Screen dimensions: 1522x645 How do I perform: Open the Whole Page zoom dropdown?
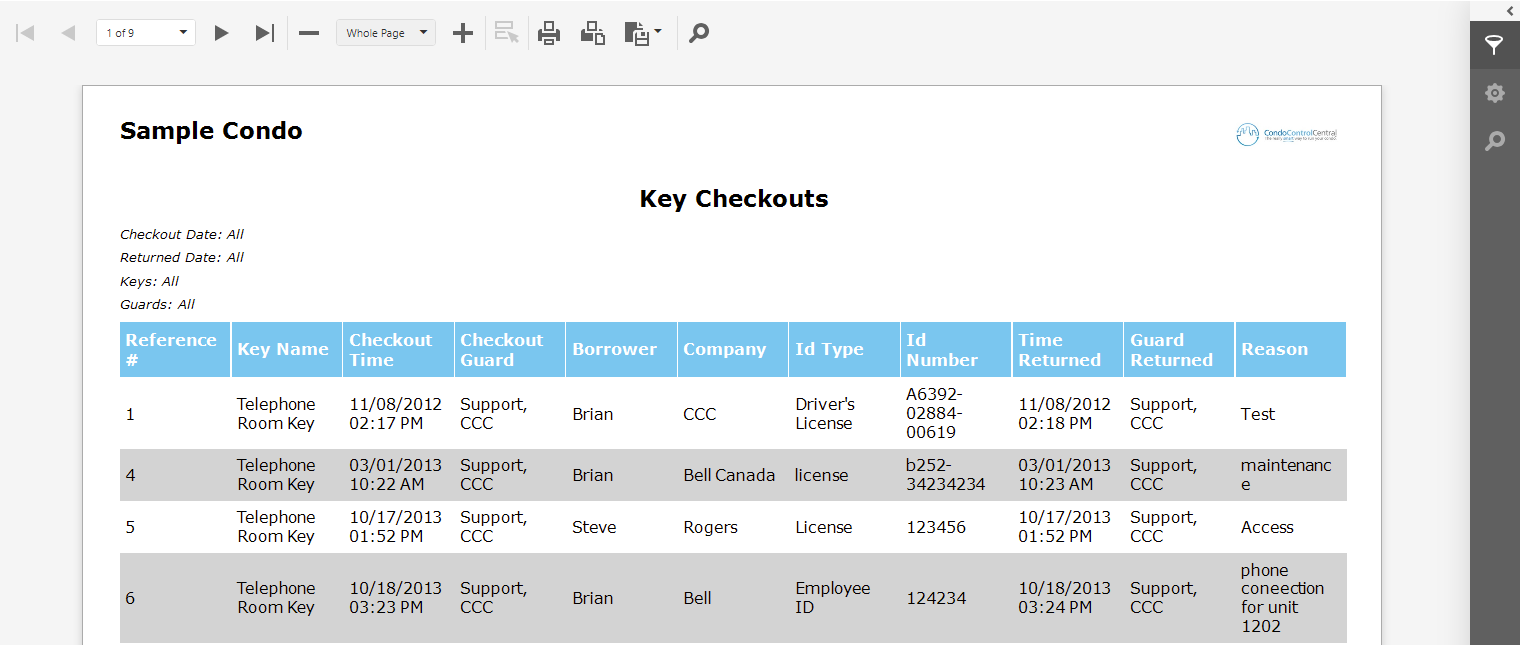386,32
